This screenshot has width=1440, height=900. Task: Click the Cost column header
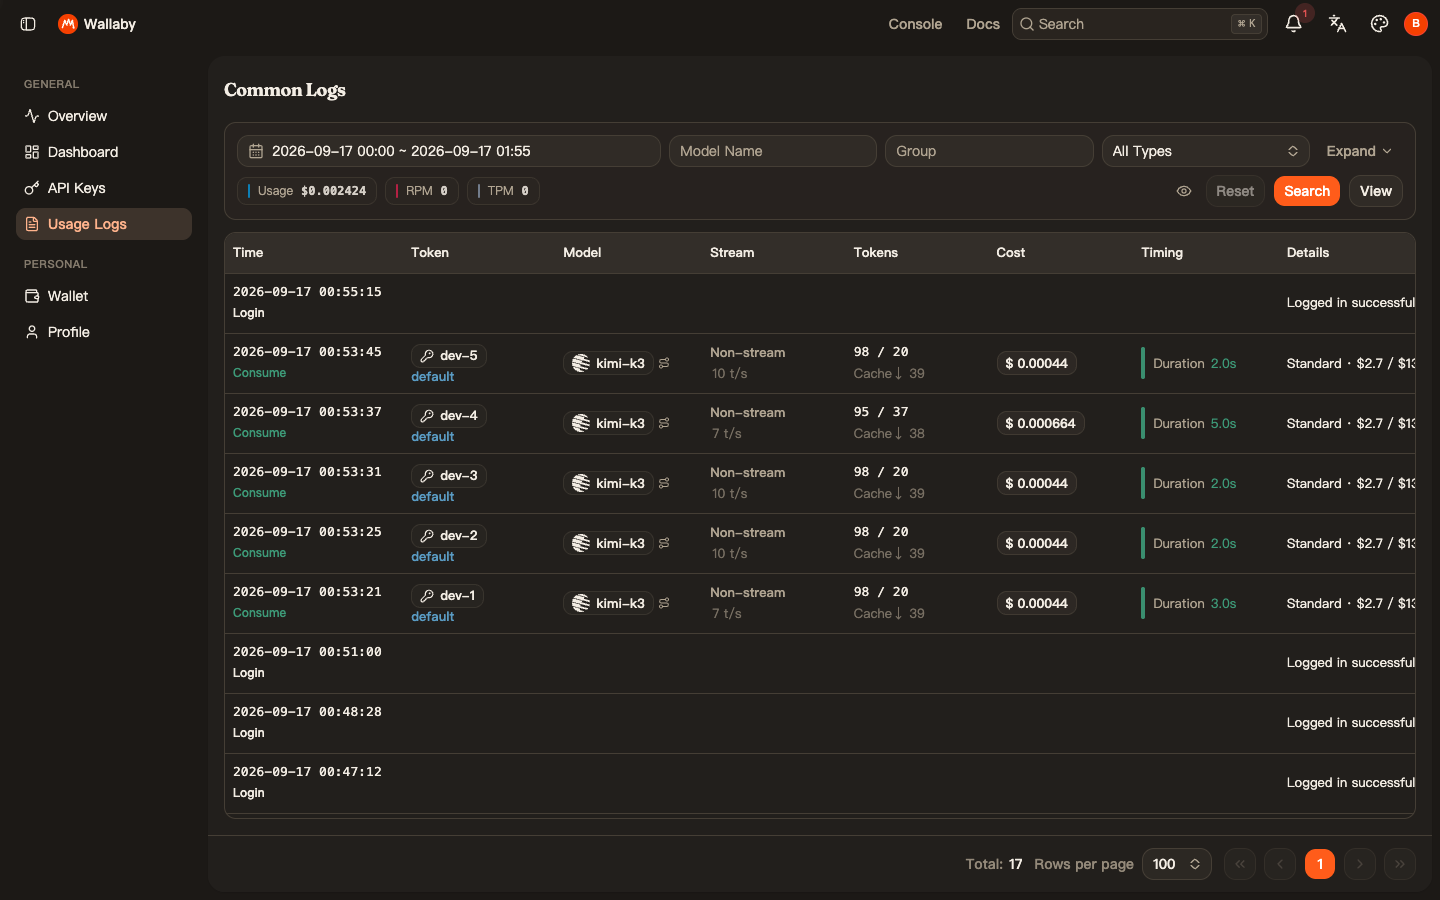coord(1010,252)
